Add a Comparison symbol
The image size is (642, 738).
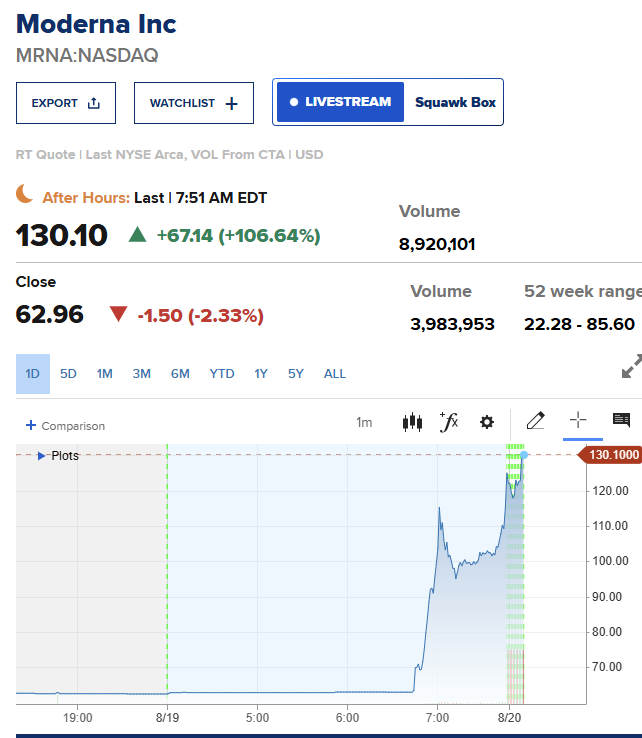[x=65, y=425]
